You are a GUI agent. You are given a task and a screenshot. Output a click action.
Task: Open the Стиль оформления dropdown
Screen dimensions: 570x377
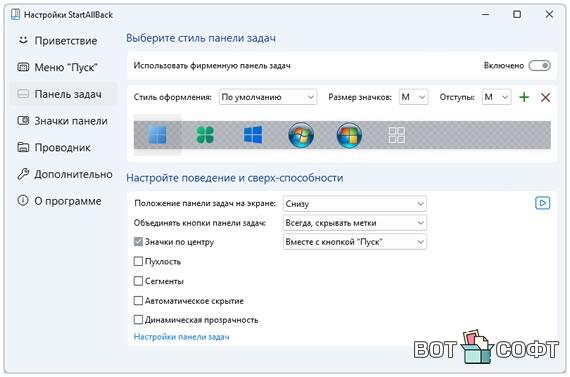tap(268, 97)
